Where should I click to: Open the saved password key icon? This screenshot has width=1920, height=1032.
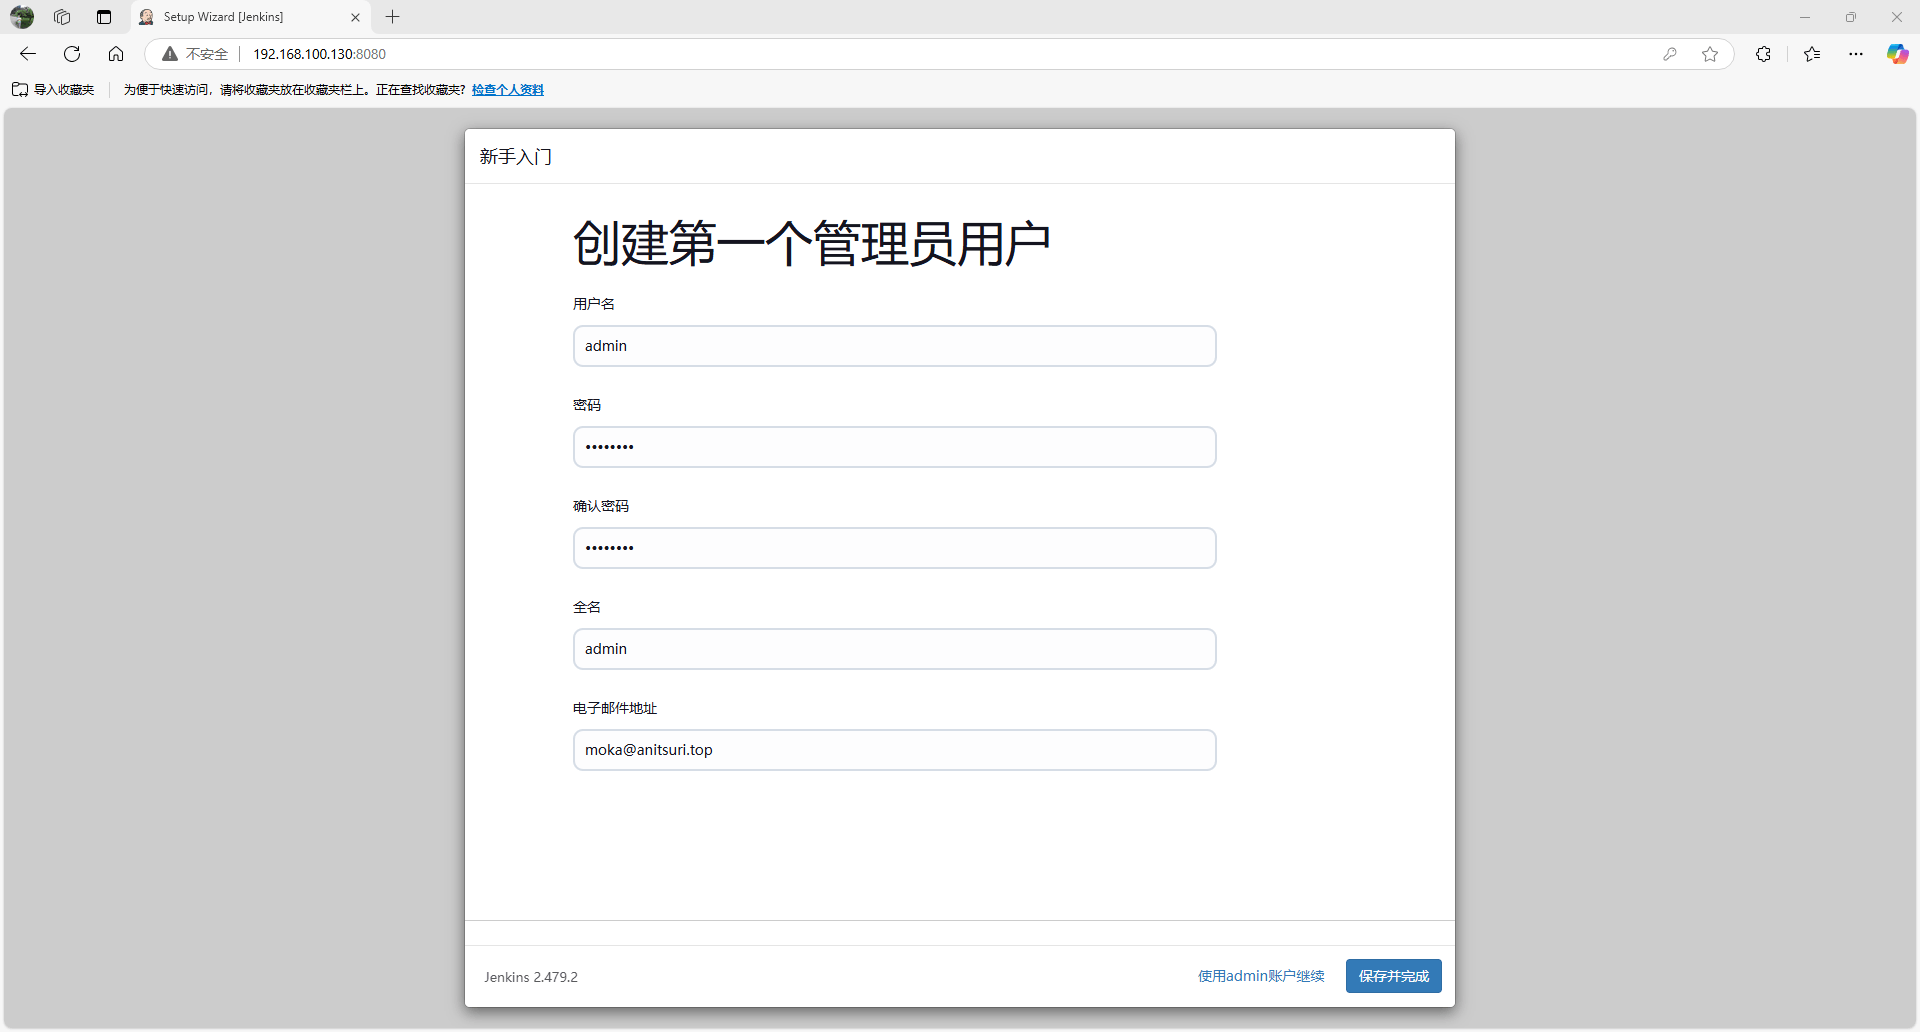(1670, 54)
